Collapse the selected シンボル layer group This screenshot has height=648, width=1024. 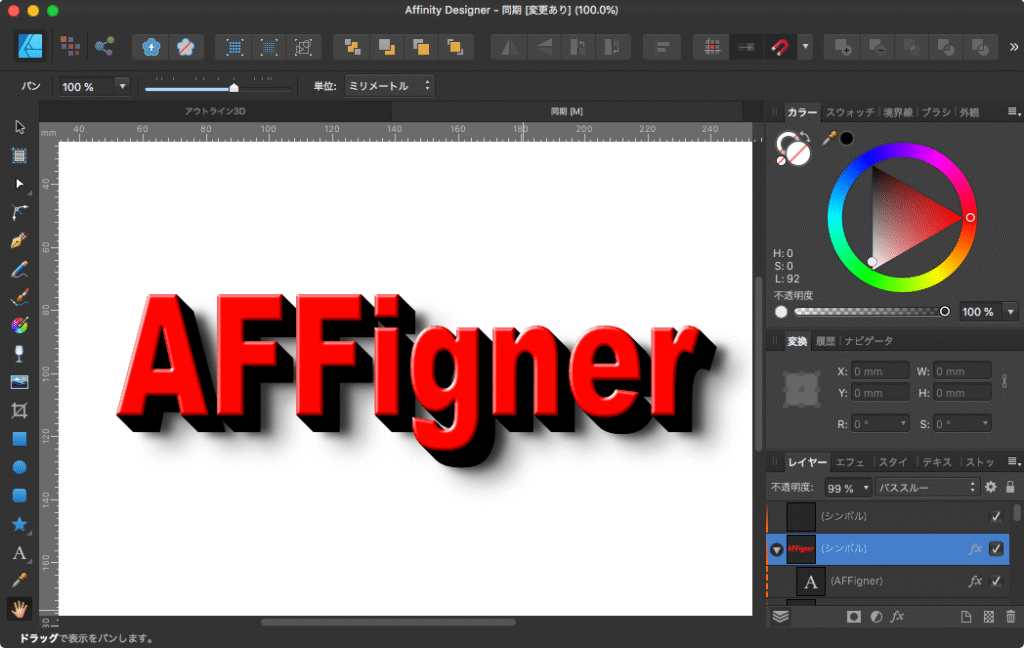[777, 549]
